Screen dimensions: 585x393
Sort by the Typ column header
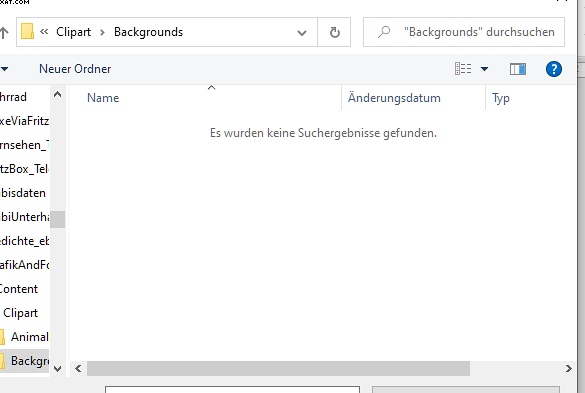(x=501, y=99)
